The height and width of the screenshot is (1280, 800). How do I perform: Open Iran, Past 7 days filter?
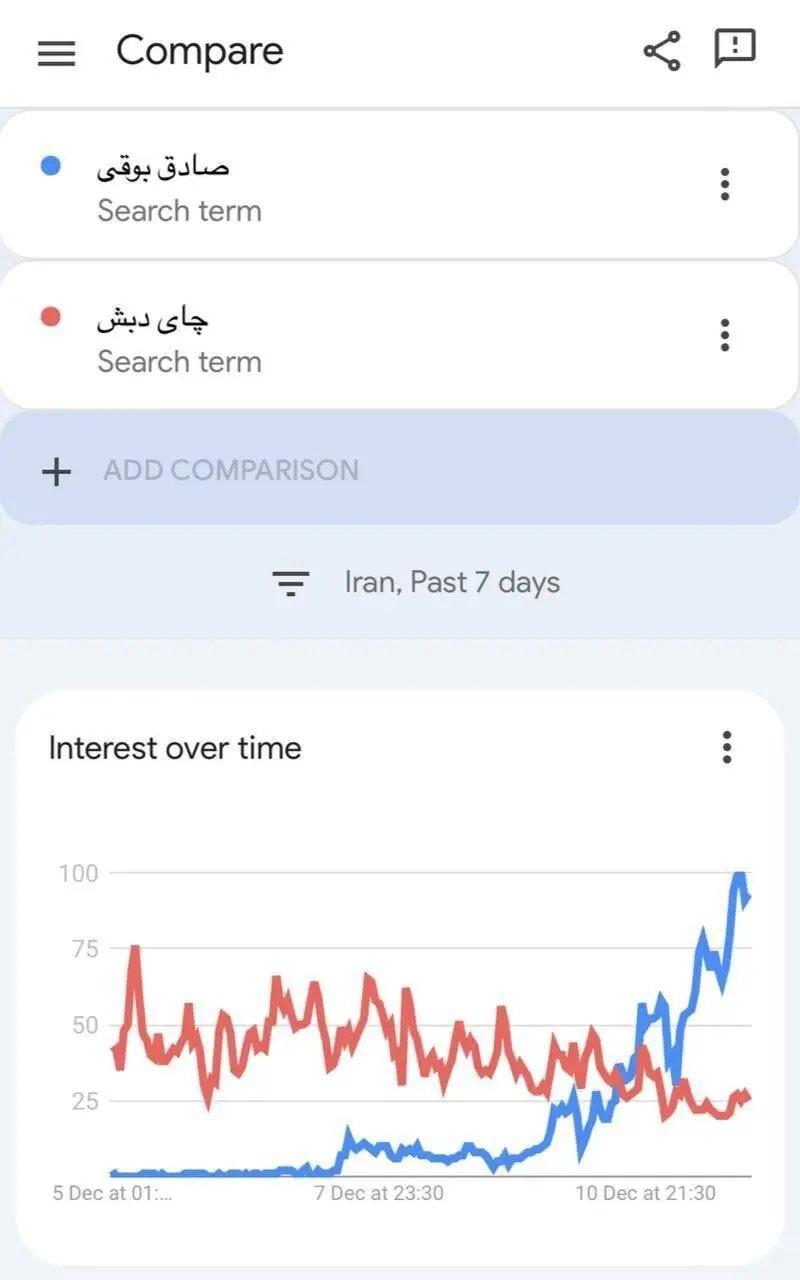(x=452, y=582)
